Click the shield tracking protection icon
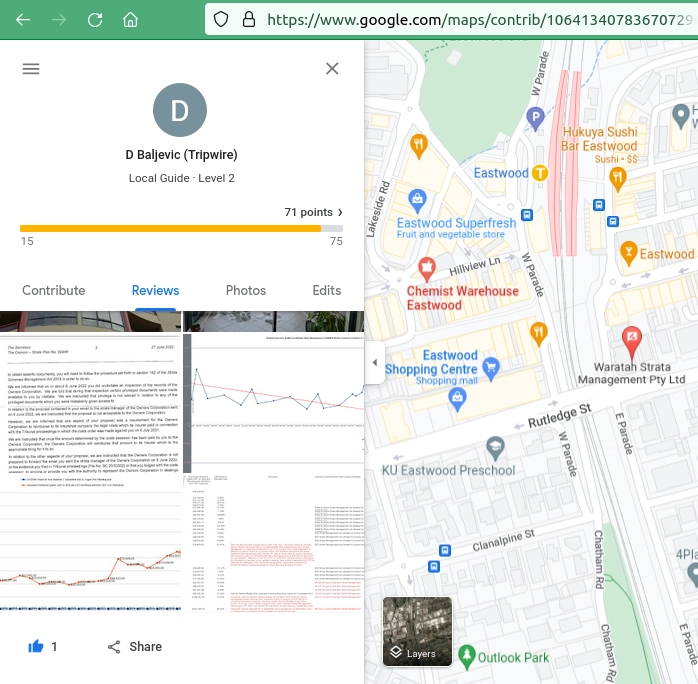The height and width of the screenshot is (684, 698). (221, 20)
